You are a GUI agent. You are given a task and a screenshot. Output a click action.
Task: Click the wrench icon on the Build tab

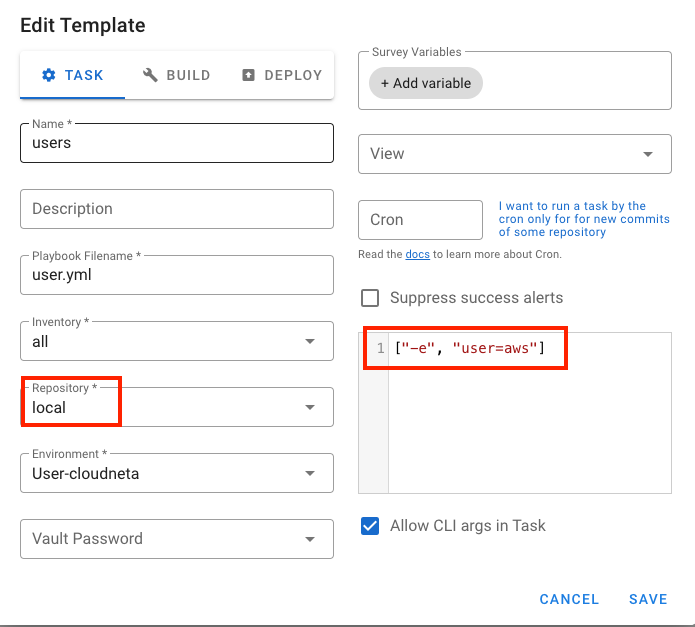(150, 75)
